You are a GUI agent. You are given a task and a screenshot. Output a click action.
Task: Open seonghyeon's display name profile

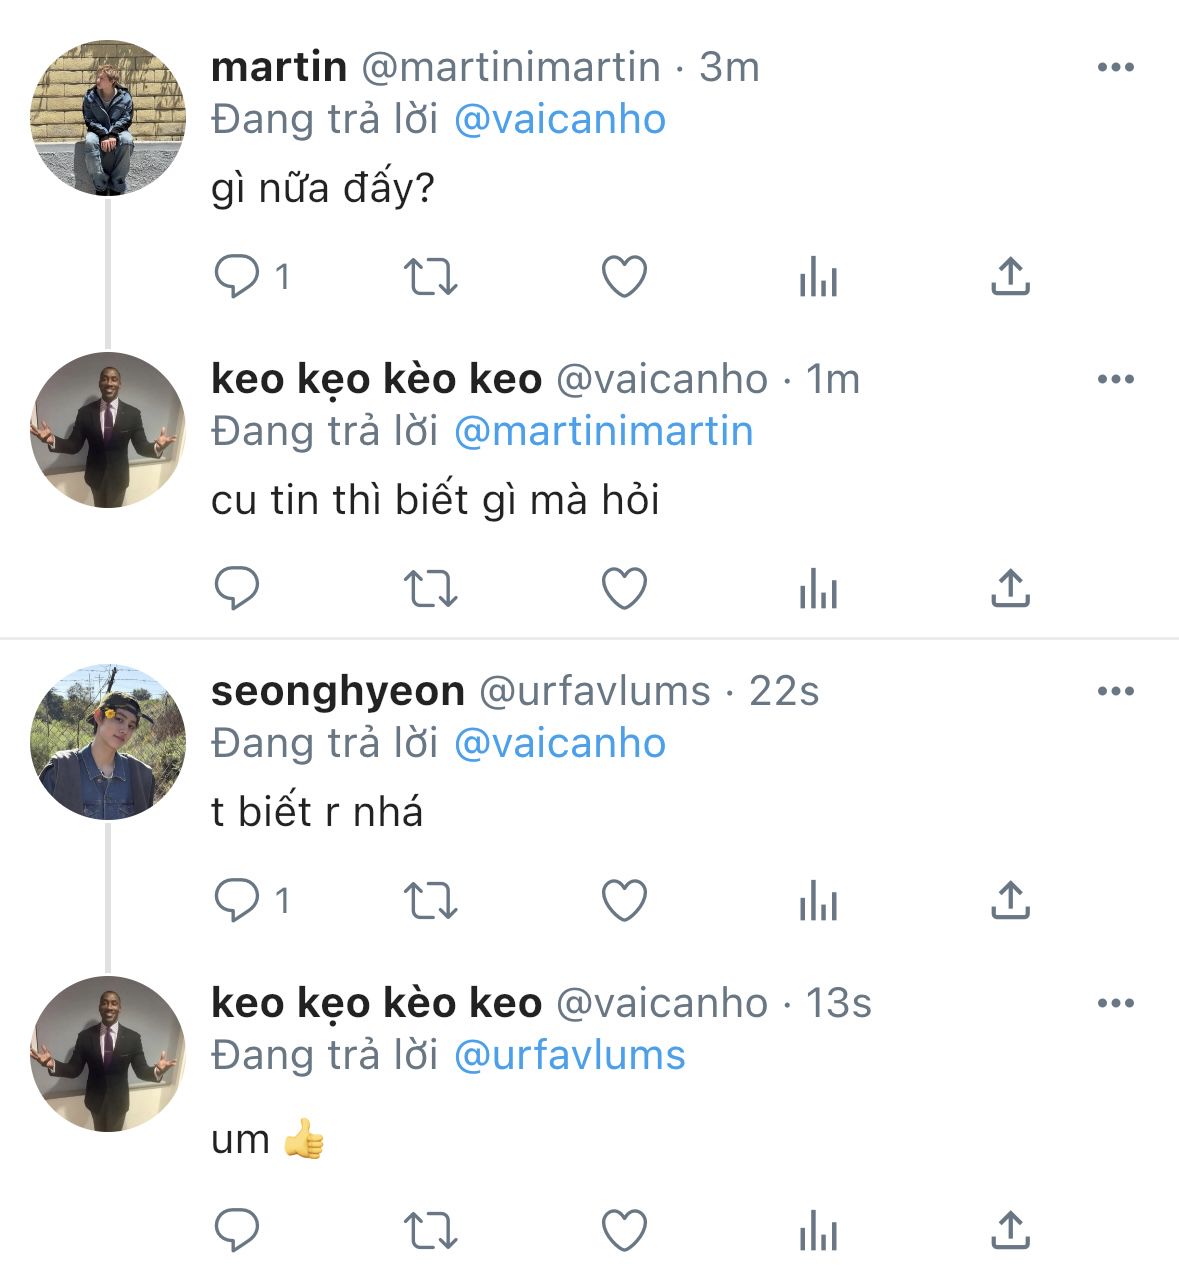pos(338,692)
